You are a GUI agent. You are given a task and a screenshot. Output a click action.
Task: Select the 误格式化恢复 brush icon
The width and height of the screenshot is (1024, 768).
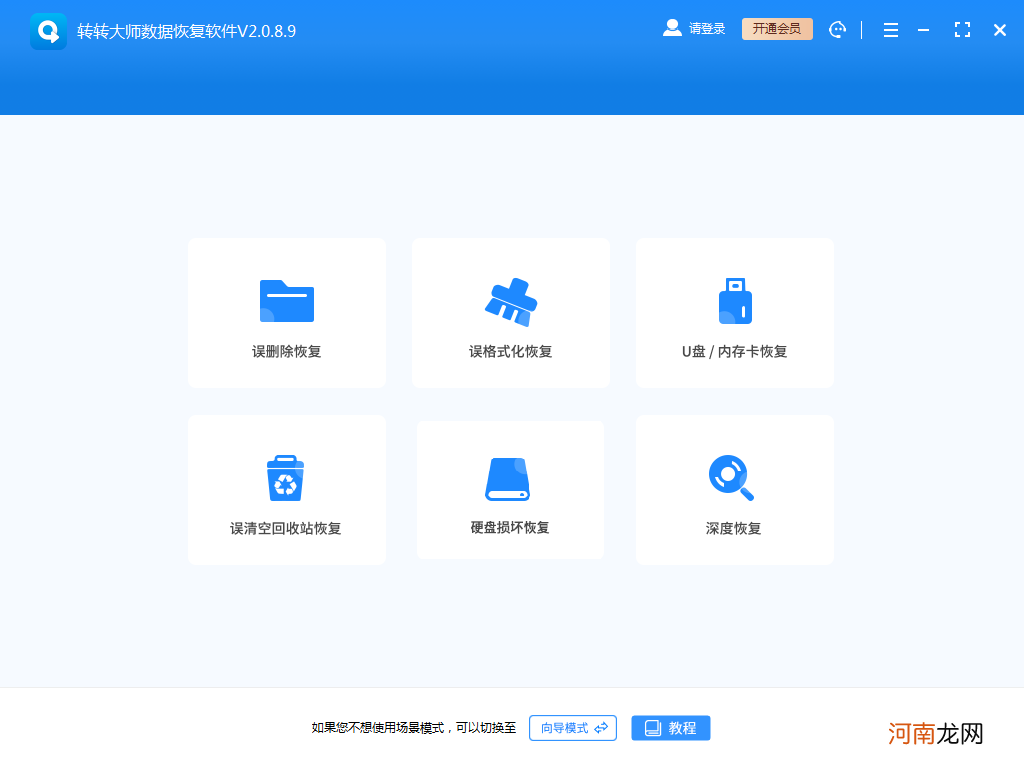coord(510,298)
